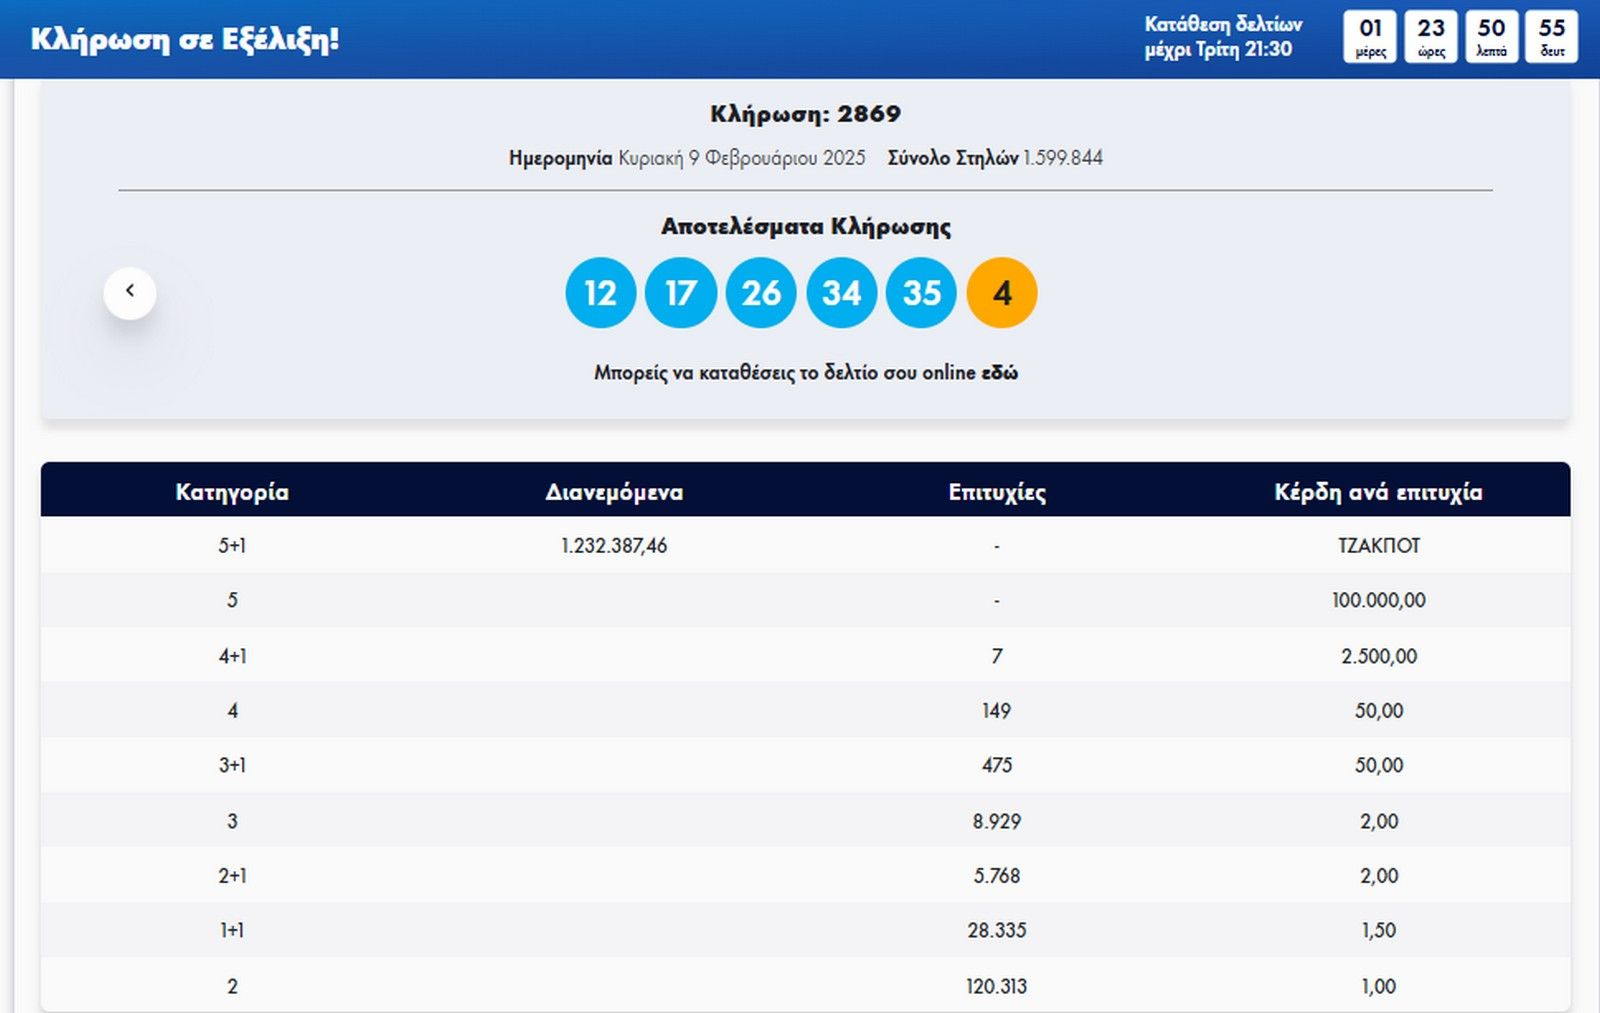
Task: Click the 'Κέρδη ανά επιτυχία' column header
Action: pyautogui.click(x=1378, y=492)
